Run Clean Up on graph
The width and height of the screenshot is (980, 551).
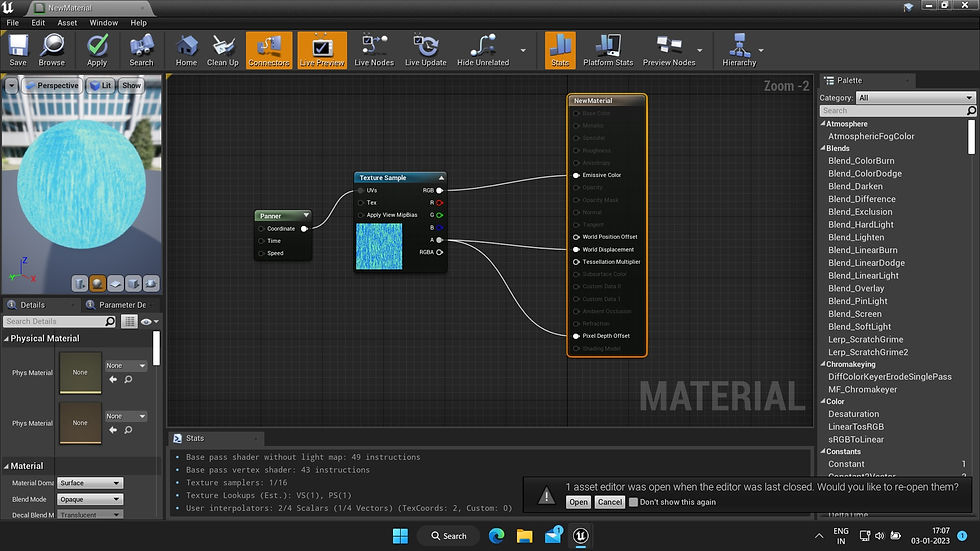pos(222,50)
